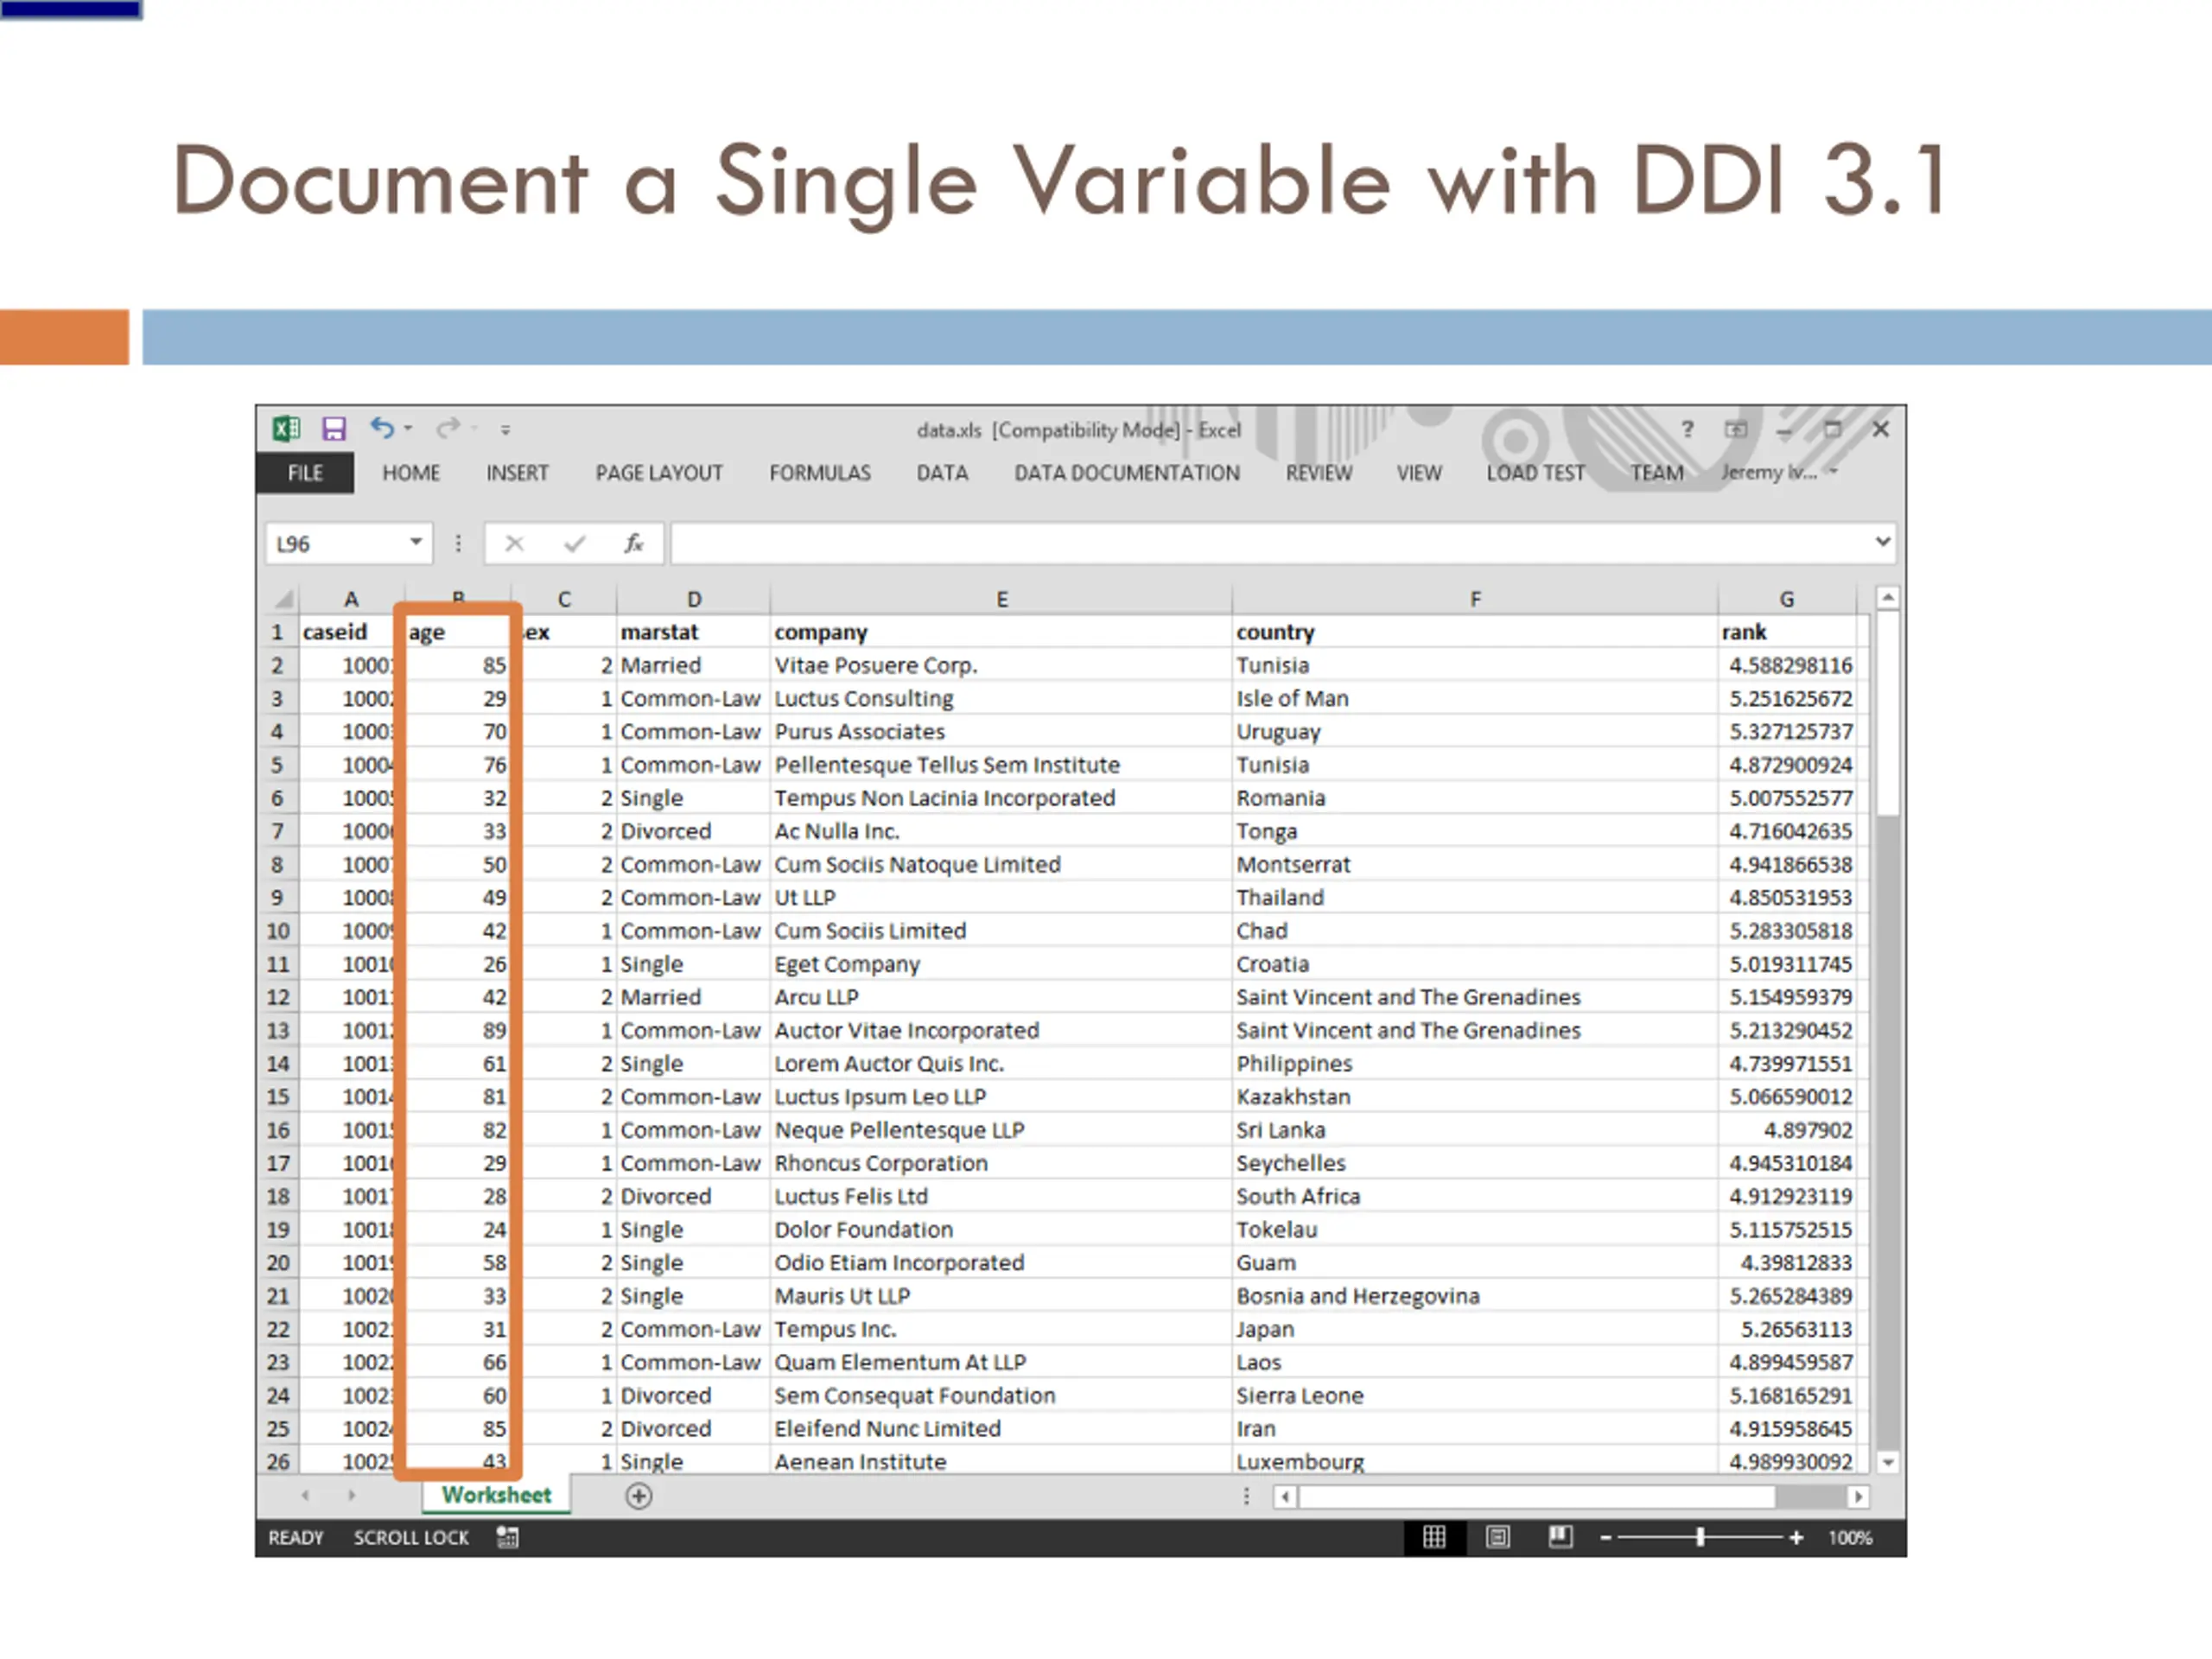Open the TEAM tab
Image resolution: width=2212 pixels, height=1659 pixels.
[1657, 473]
